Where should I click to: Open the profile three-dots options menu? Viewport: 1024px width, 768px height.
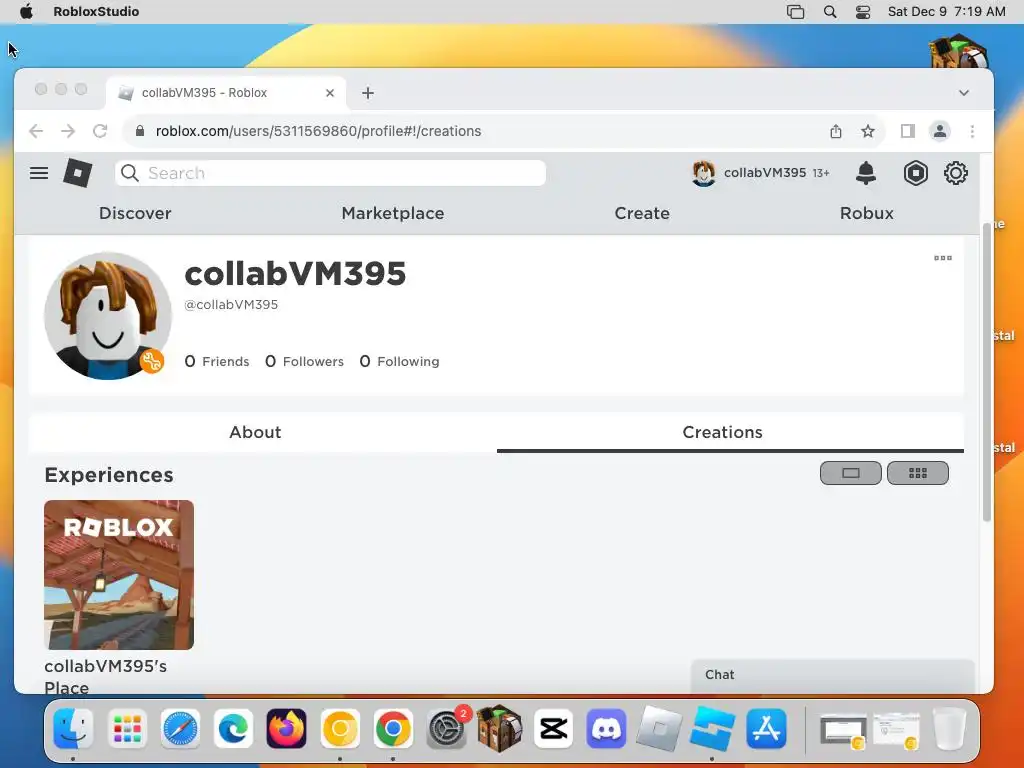click(x=942, y=258)
